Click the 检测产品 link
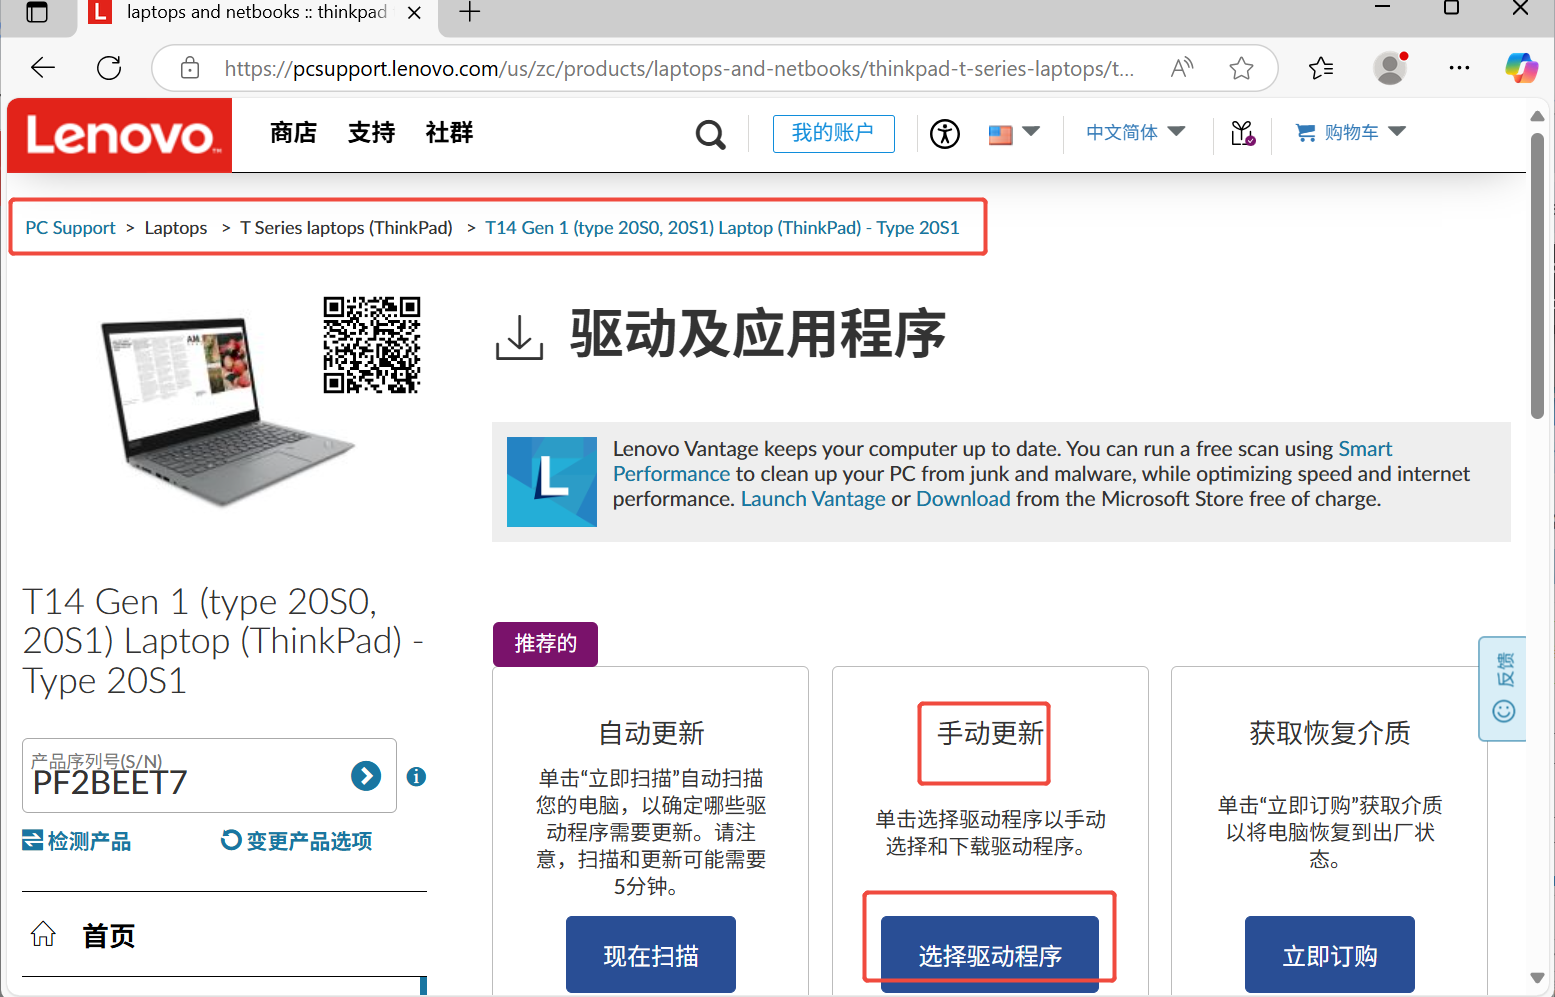This screenshot has width=1555, height=997. click(x=77, y=841)
